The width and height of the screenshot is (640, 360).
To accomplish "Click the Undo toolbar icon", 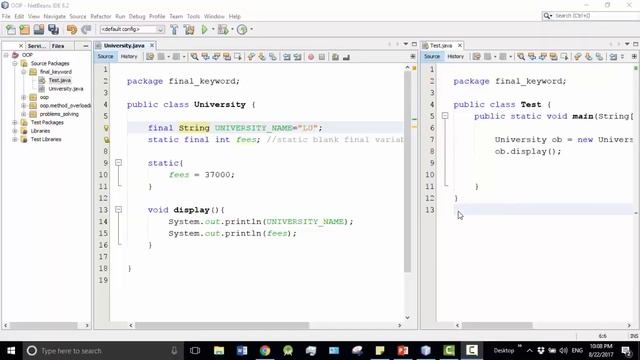I will [x=72, y=29].
